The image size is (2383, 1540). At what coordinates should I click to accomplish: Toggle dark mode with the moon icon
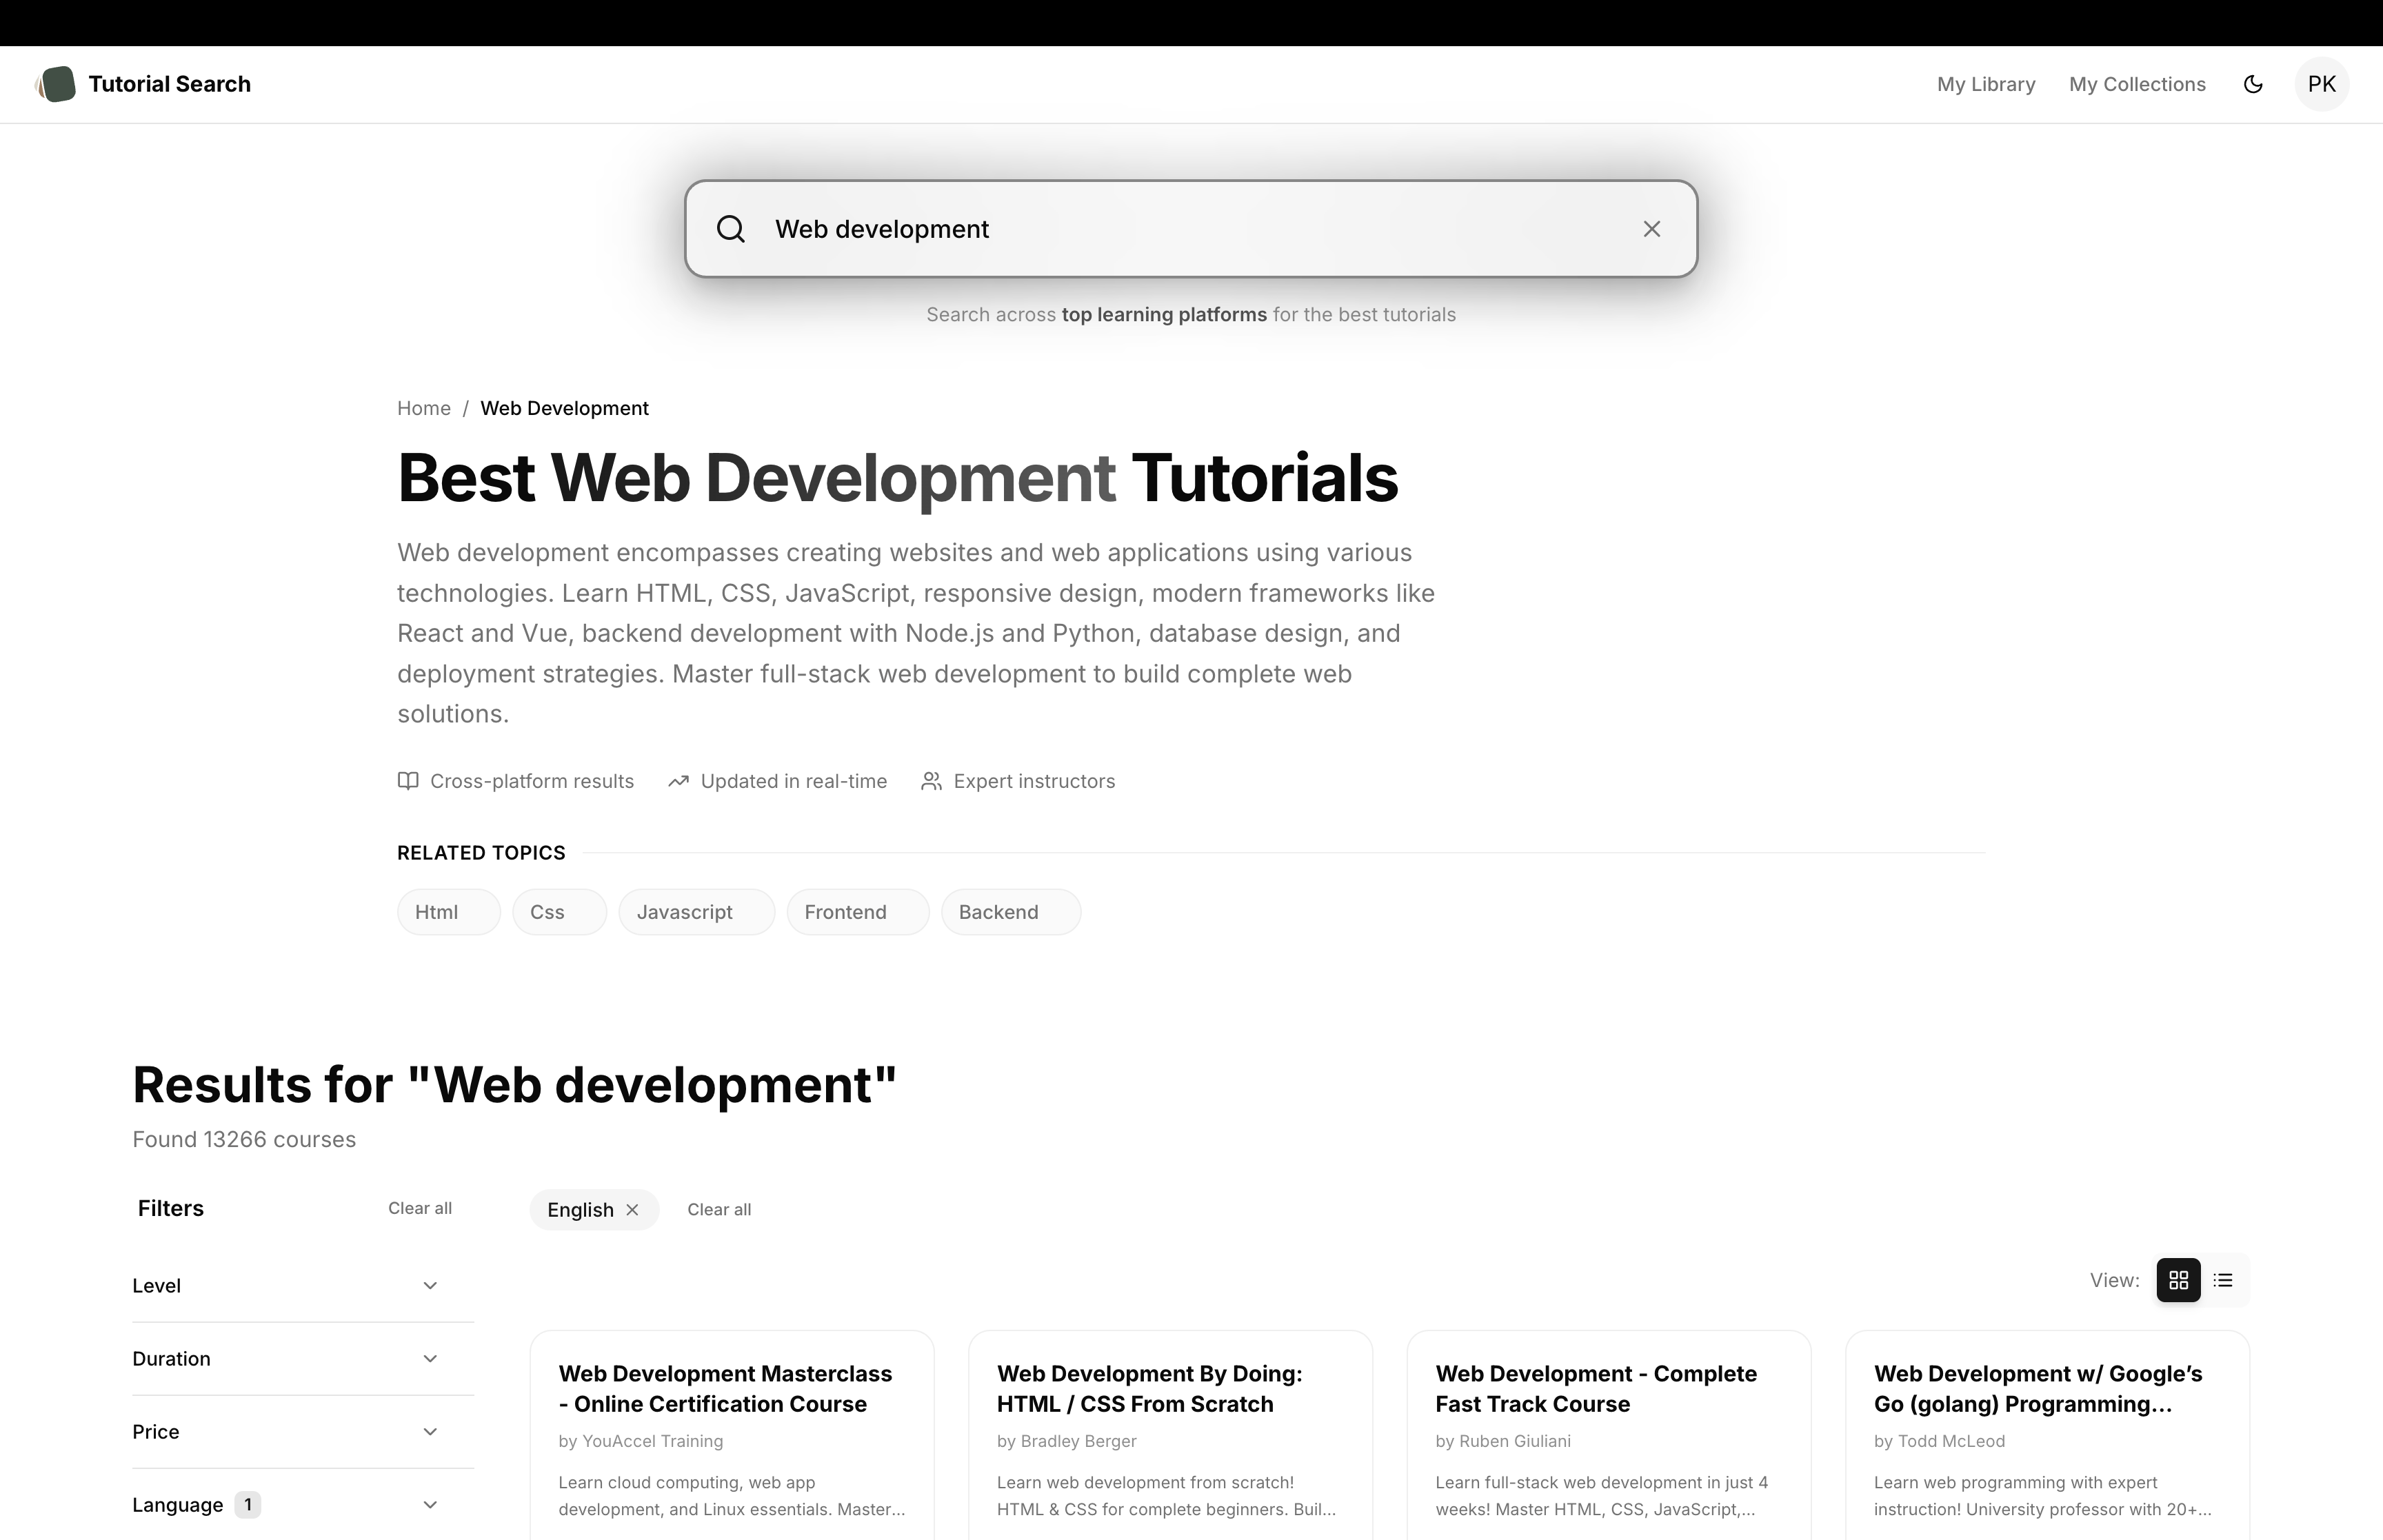2253,84
